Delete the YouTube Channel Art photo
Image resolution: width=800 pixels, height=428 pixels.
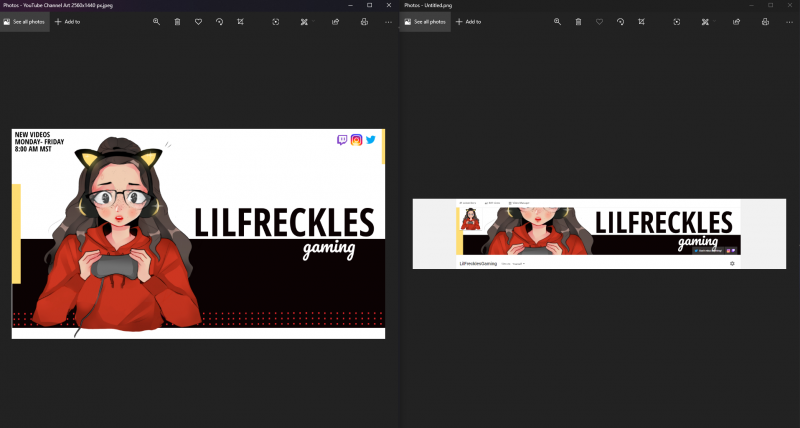click(x=177, y=21)
